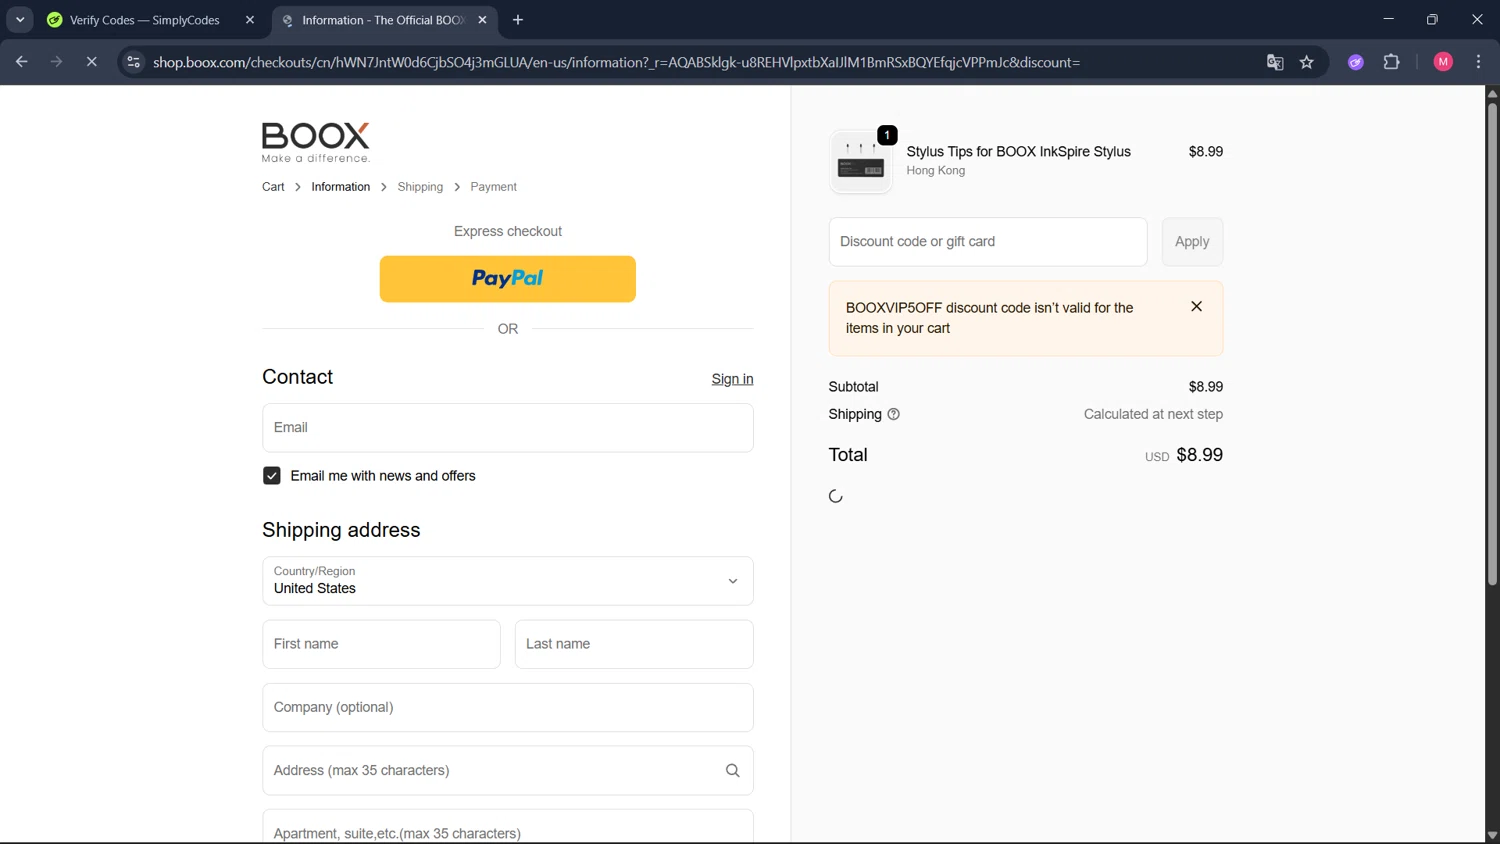Click the BOOX logo
The image size is (1500, 844).
pos(316,143)
